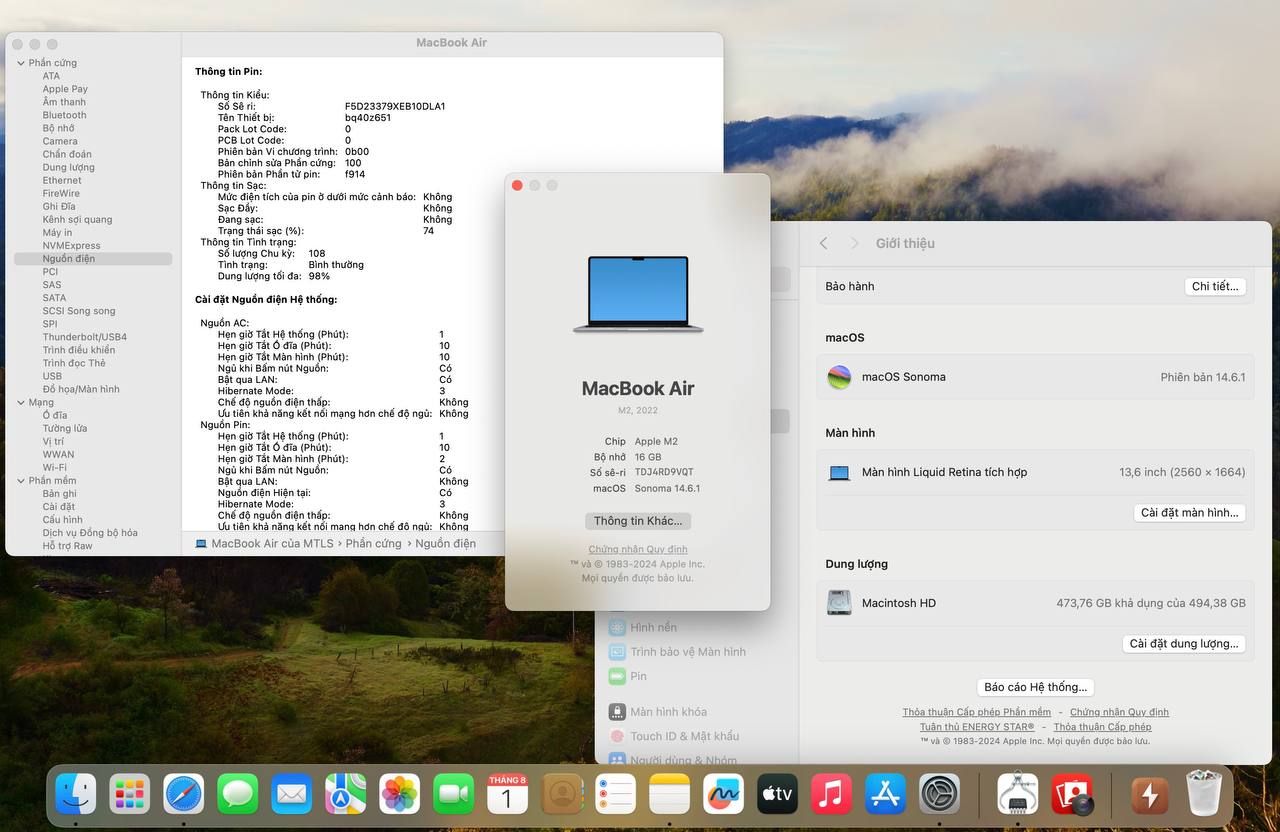Click the System Information chip icon in Dock
Screen dimensions: 1280x832
click(x=1018, y=794)
